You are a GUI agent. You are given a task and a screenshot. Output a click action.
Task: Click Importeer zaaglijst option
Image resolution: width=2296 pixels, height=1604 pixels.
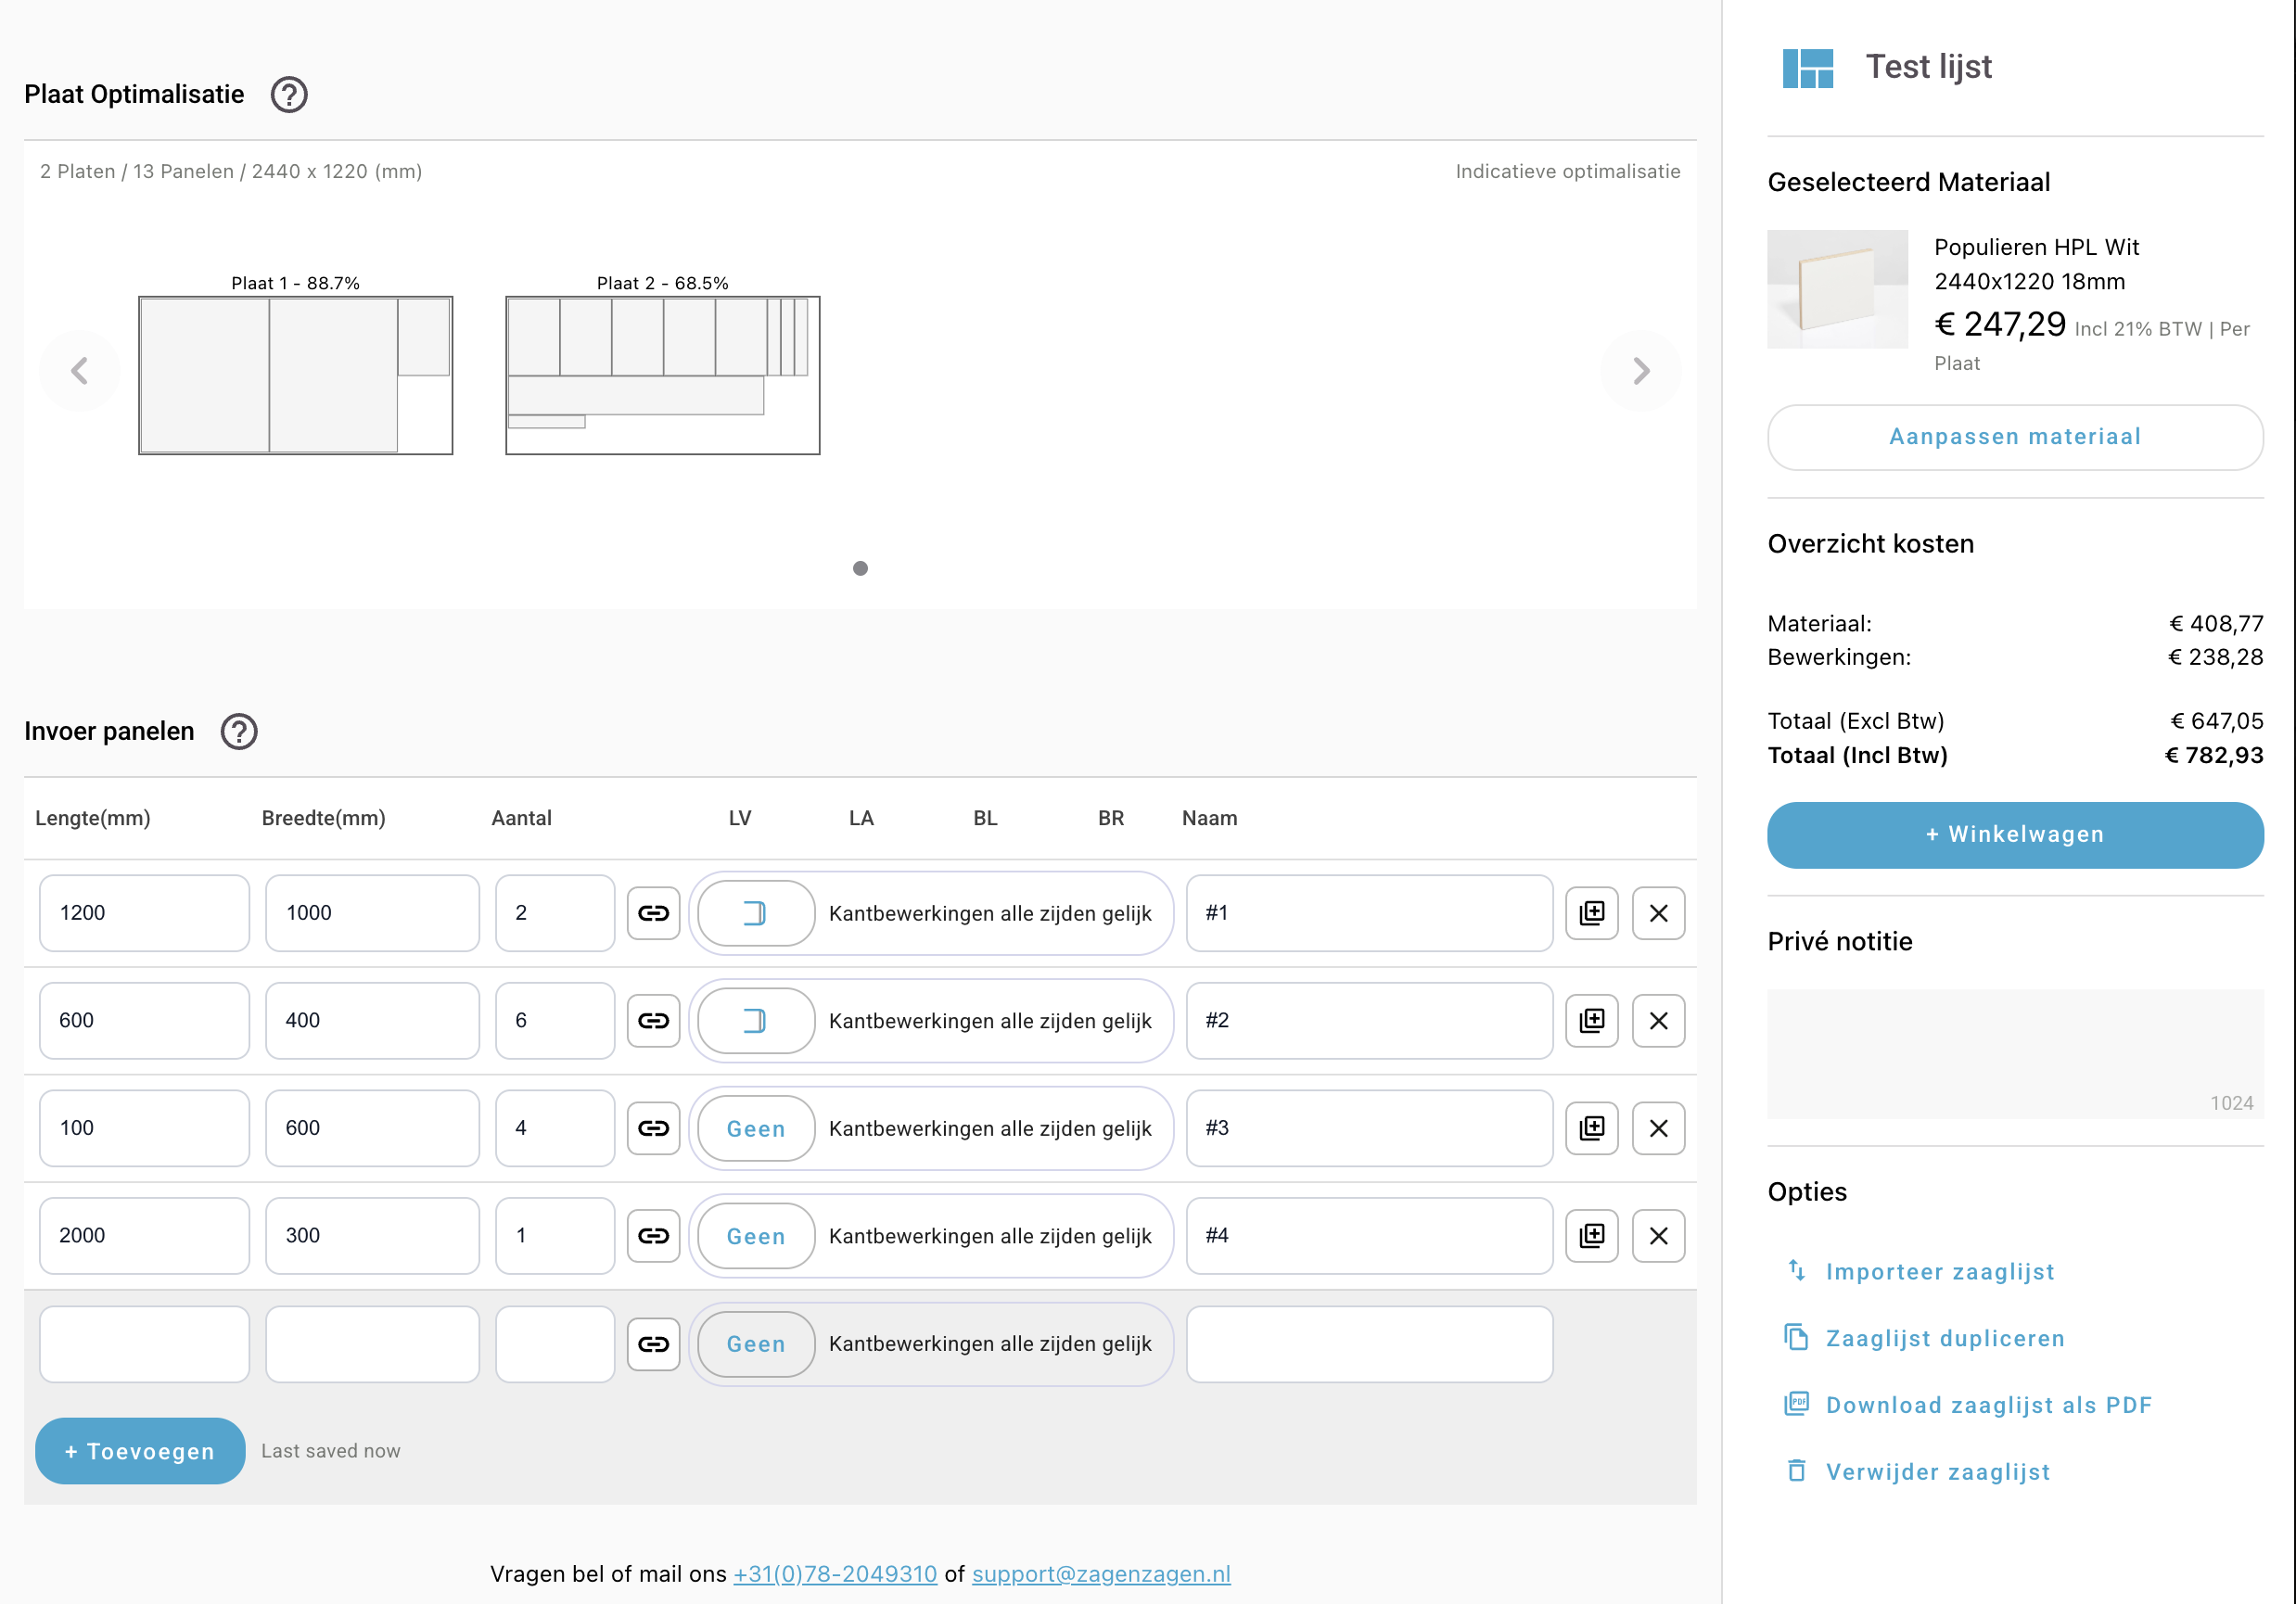pos(1939,1272)
